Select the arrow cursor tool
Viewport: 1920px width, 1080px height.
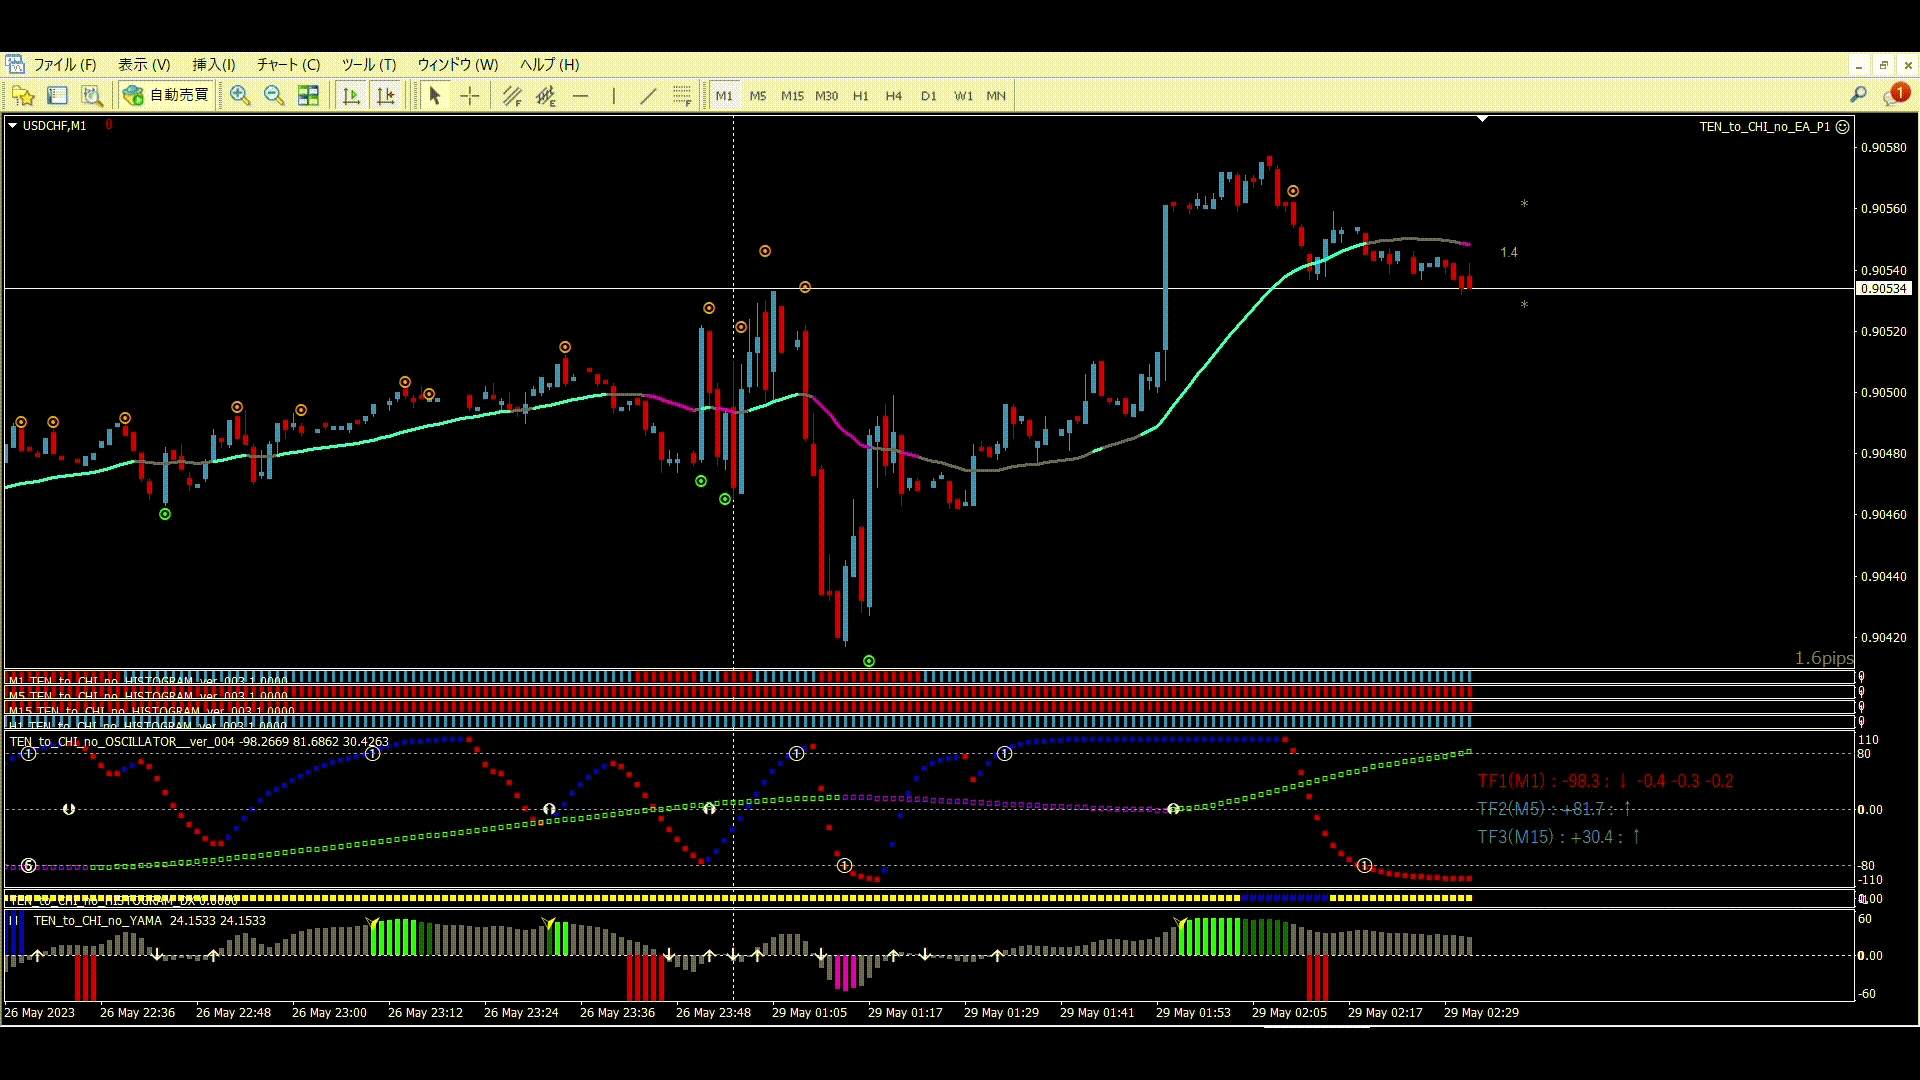434,95
